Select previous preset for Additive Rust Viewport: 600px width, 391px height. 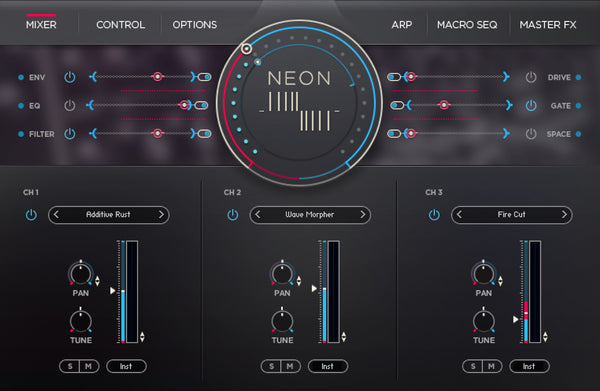[56, 215]
